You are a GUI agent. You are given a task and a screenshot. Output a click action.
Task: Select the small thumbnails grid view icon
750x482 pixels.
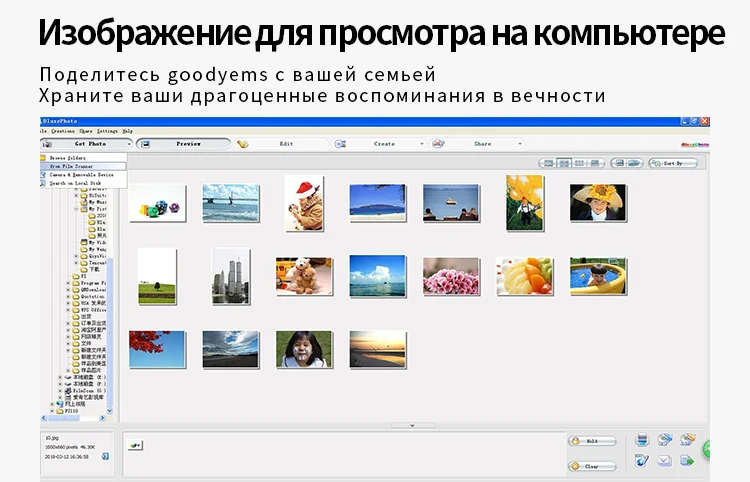tap(579, 164)
